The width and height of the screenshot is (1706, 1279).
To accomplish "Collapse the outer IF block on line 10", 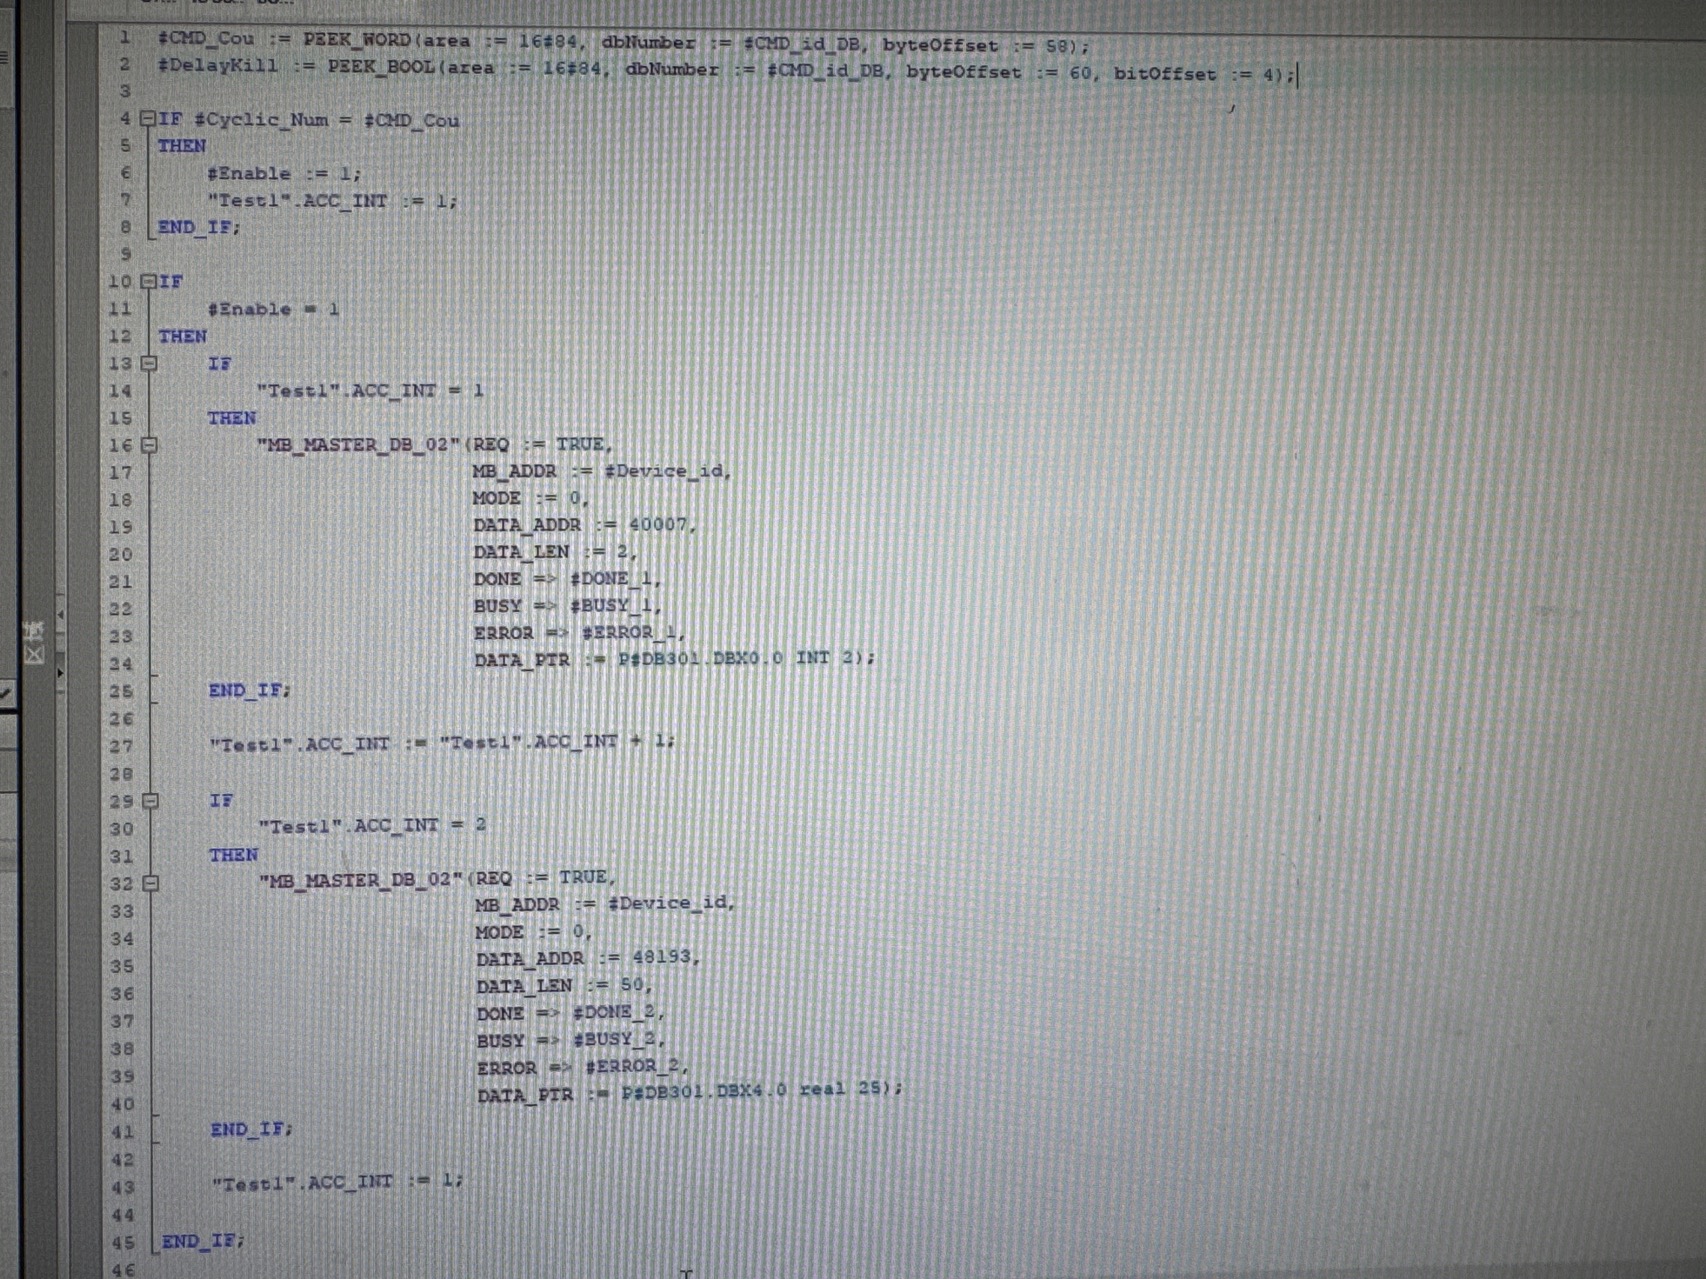I will (x=148, y=282).
